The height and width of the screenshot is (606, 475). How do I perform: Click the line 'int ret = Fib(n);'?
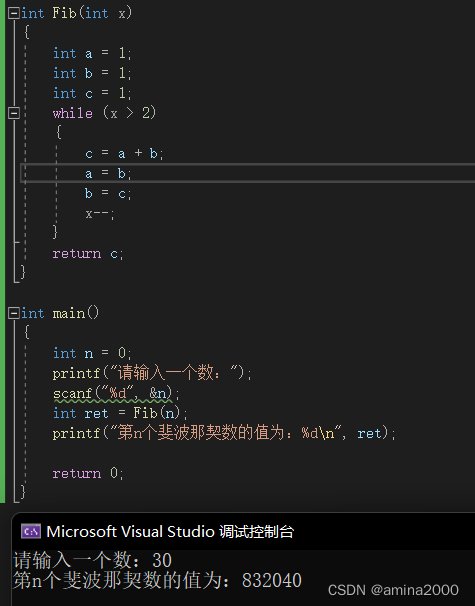click(120, 413)
